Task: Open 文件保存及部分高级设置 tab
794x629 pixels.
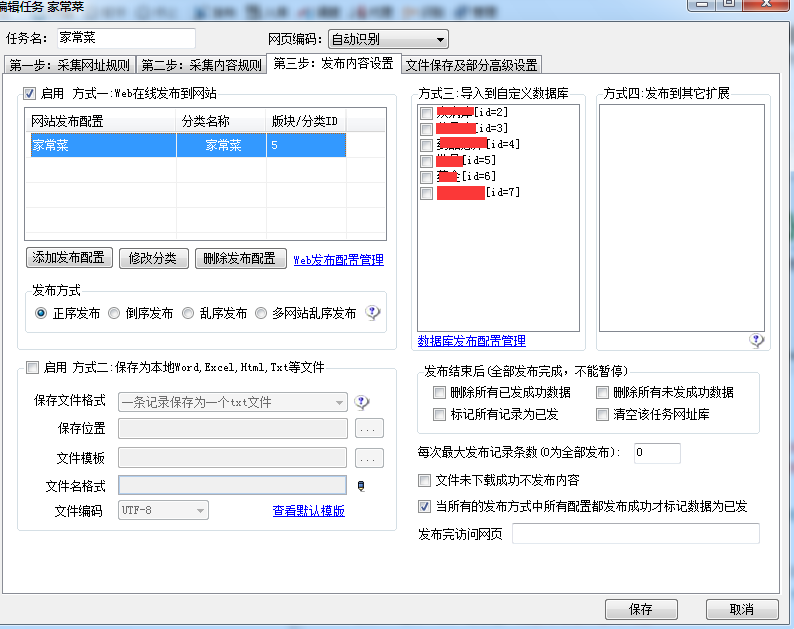Action: pos(472,66)
